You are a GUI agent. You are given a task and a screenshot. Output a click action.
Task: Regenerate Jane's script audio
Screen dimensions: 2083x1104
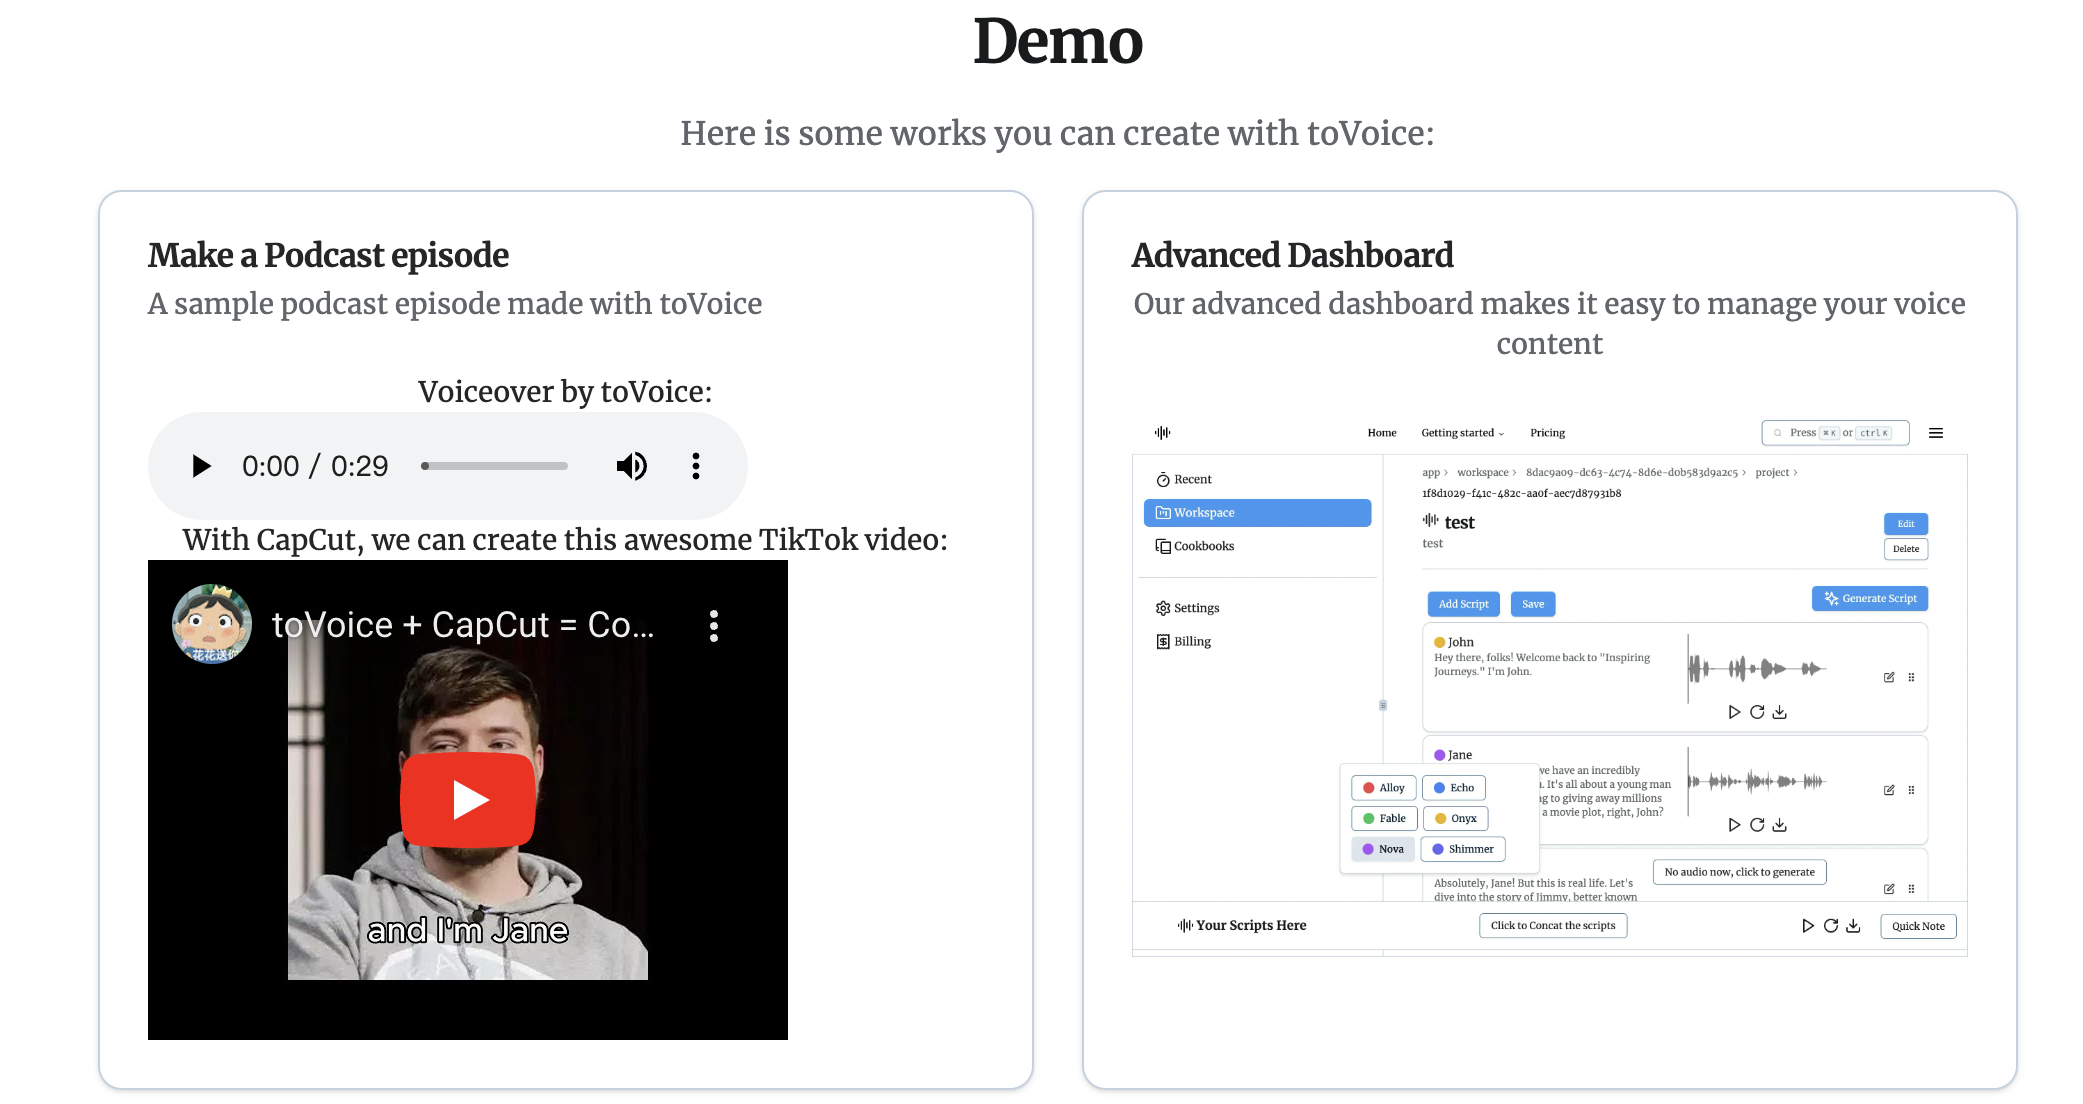click(1757, 825)
